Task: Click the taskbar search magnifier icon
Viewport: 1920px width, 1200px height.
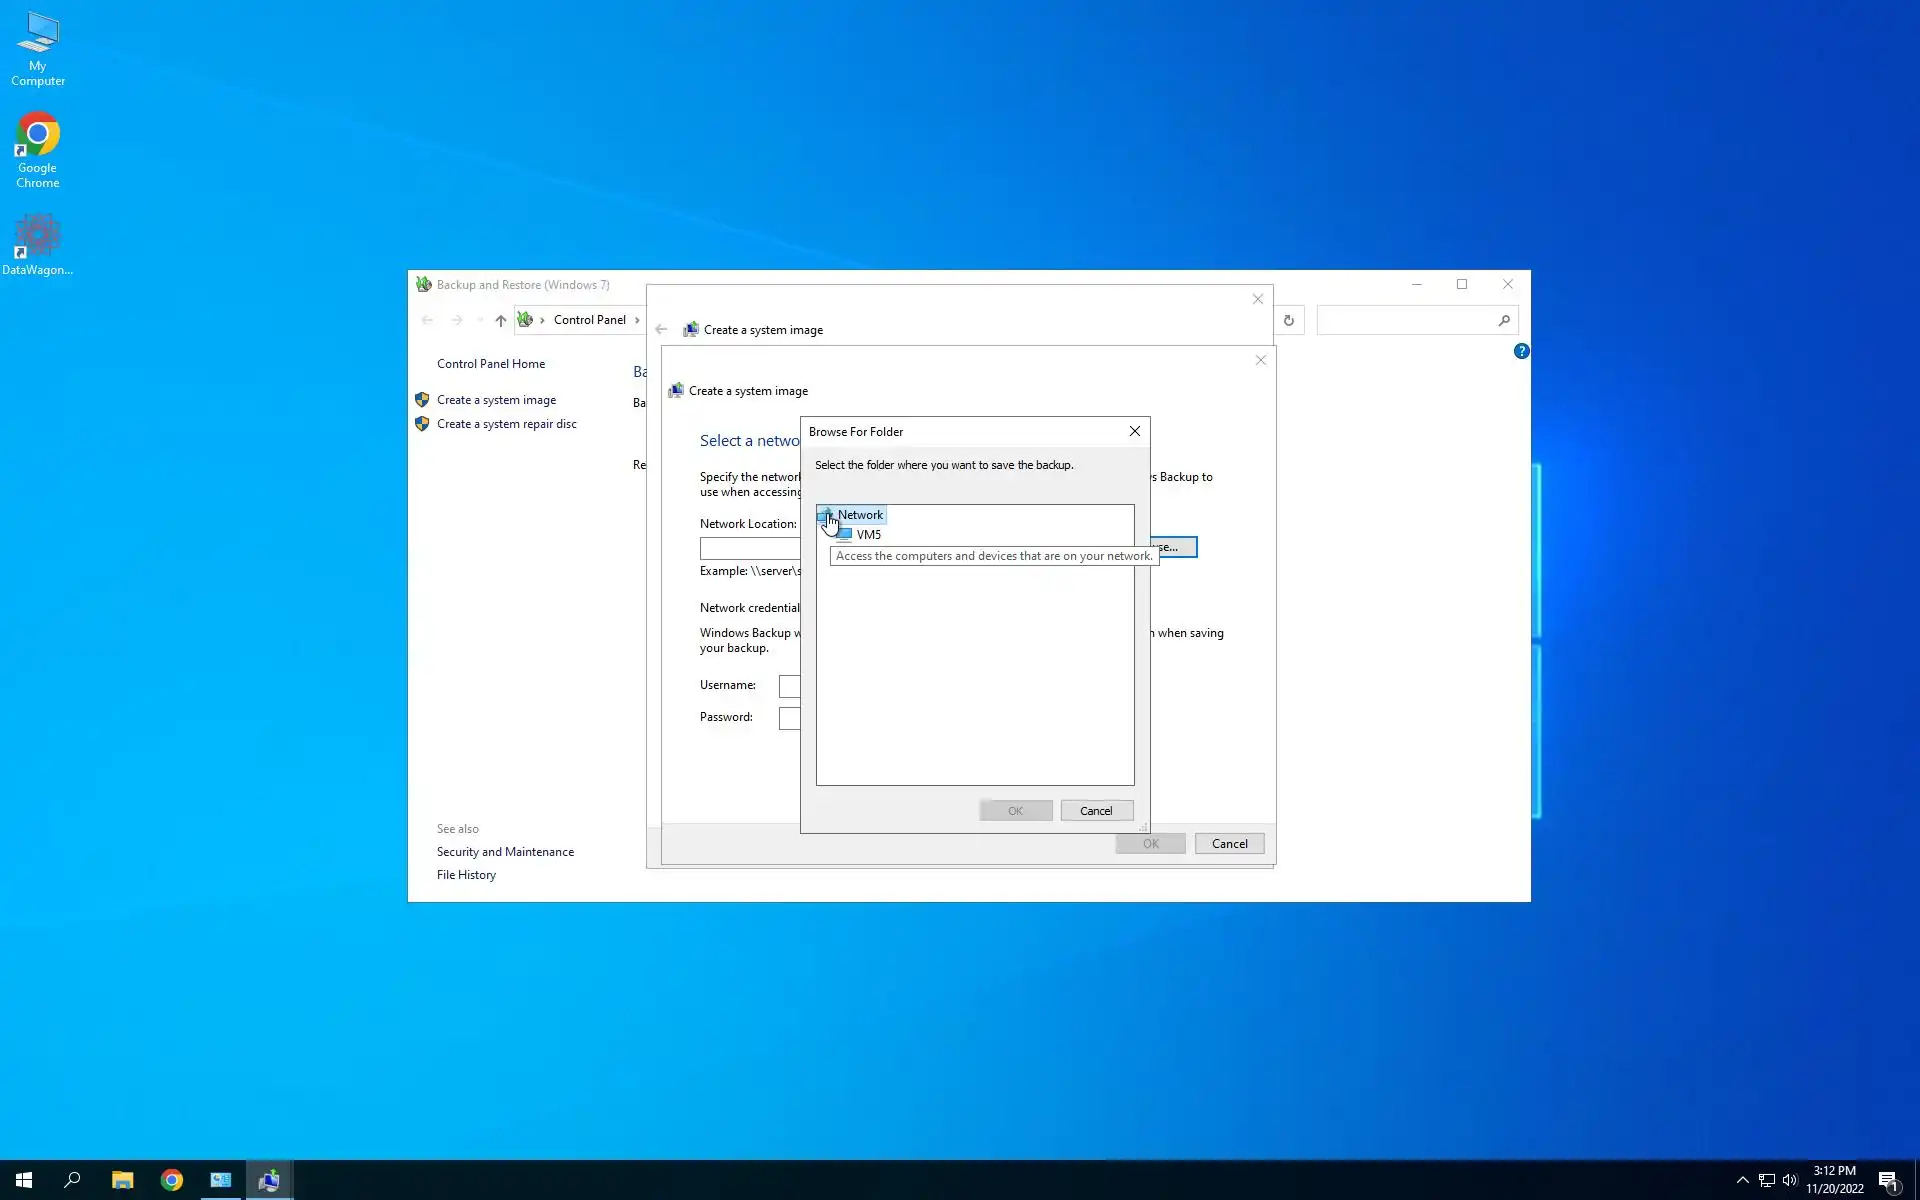Action: pos(72,1180)
